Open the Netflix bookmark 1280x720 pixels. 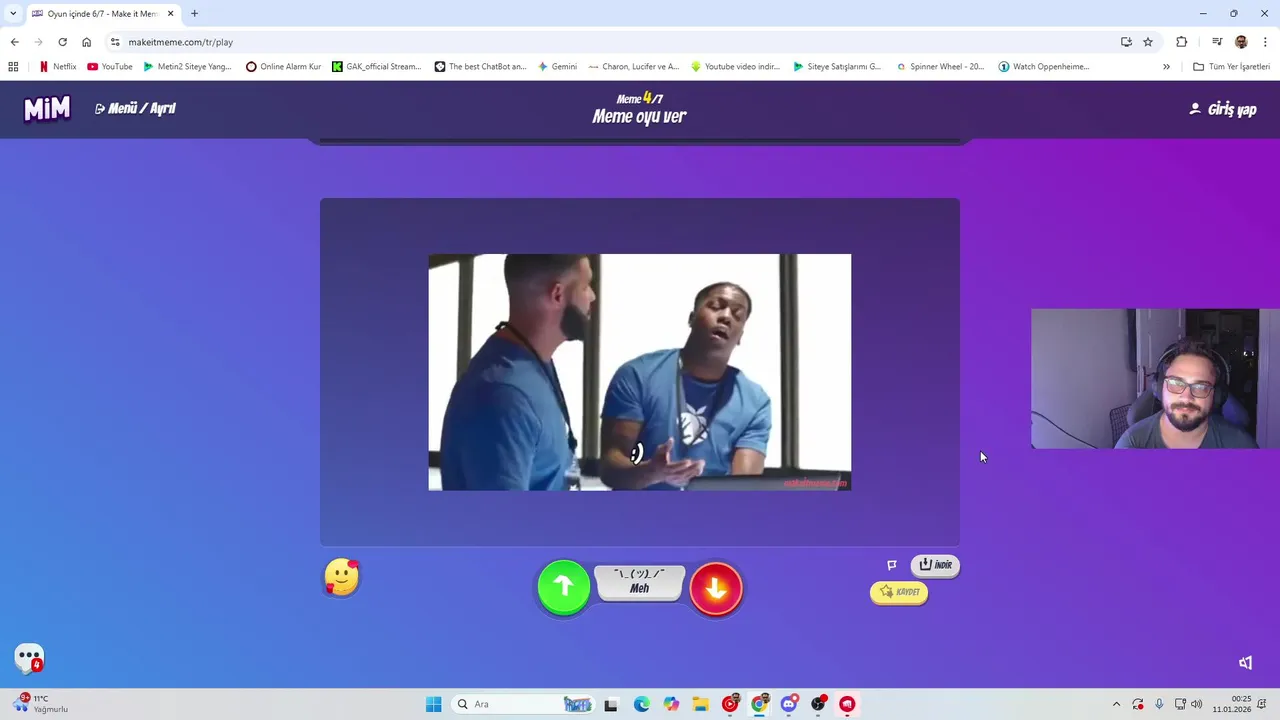58,67
